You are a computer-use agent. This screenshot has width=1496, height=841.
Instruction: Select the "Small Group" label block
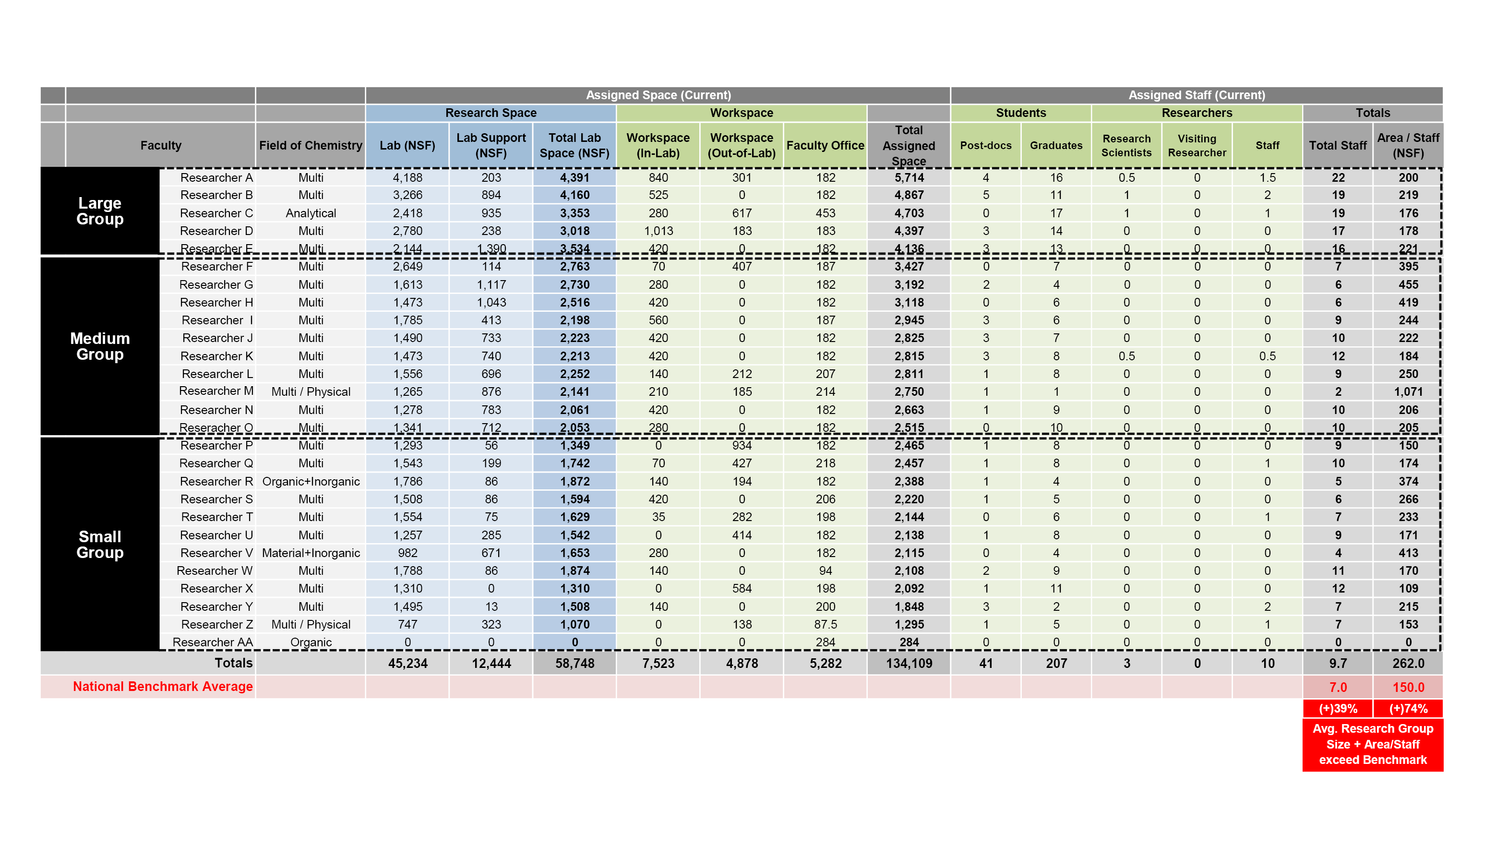100,544
